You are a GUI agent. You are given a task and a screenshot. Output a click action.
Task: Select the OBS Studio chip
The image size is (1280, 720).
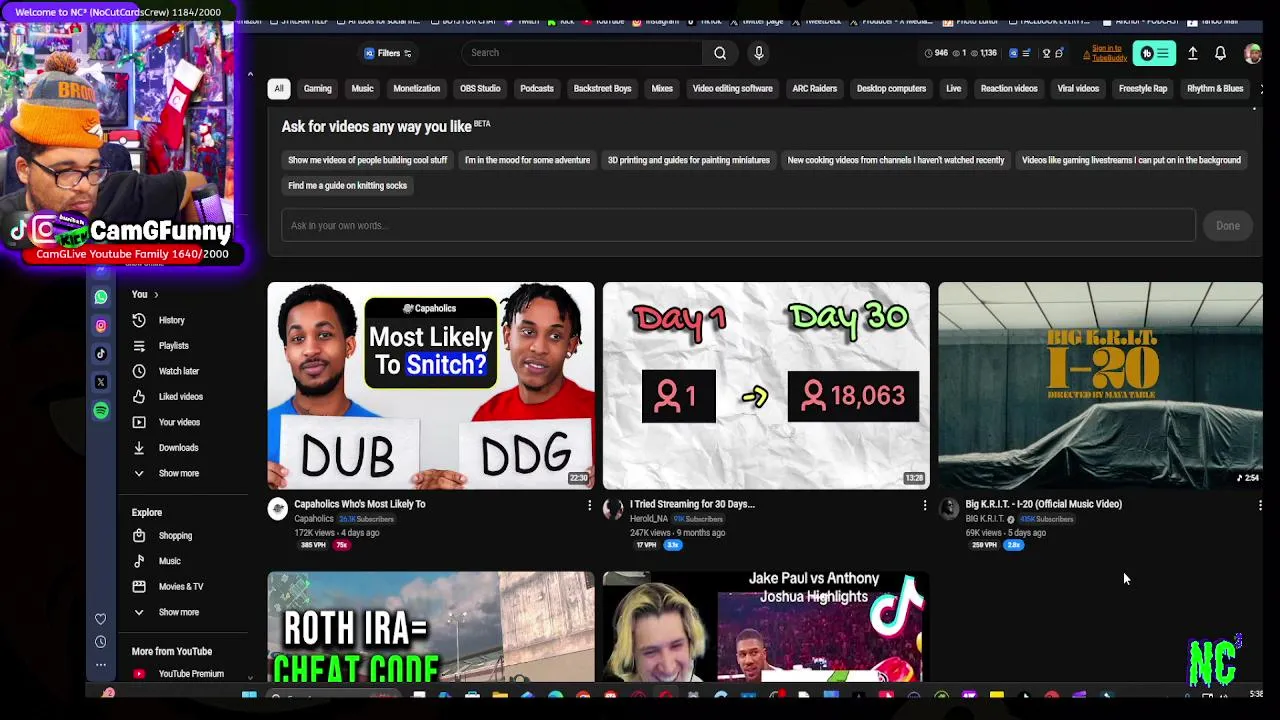tap(480, 89)
